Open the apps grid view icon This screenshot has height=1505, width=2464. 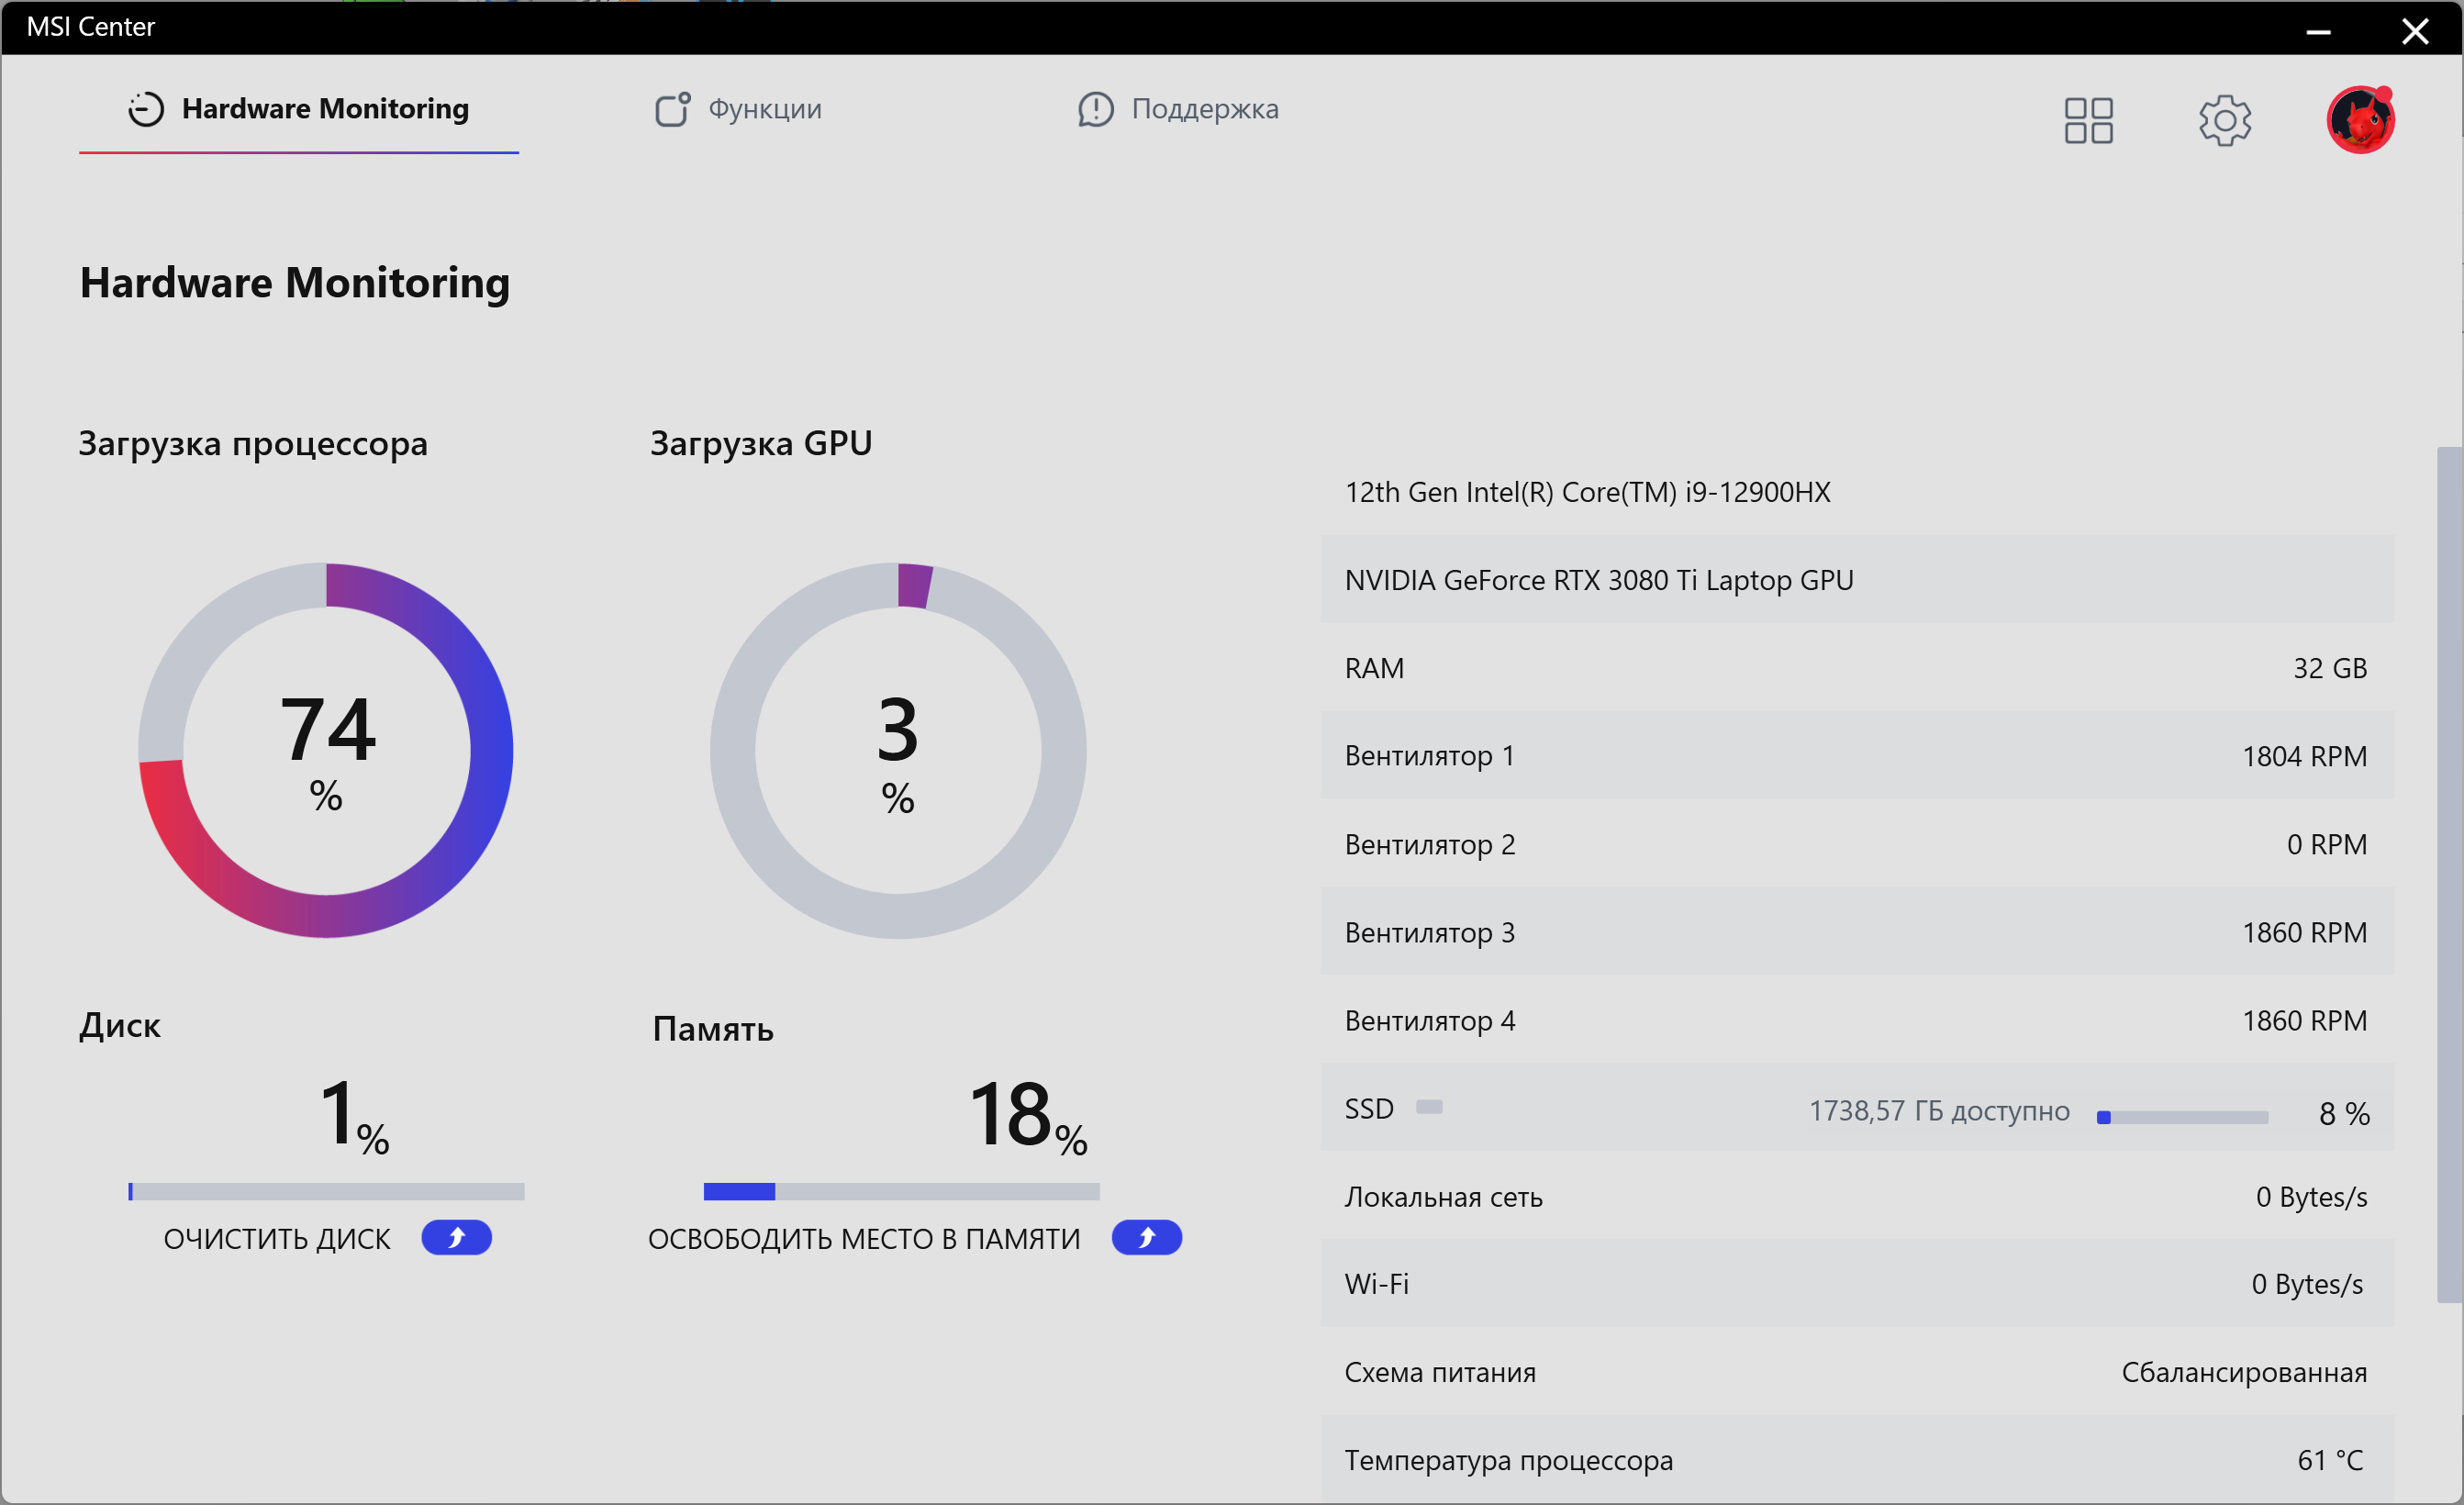(x=2088, y=120)
